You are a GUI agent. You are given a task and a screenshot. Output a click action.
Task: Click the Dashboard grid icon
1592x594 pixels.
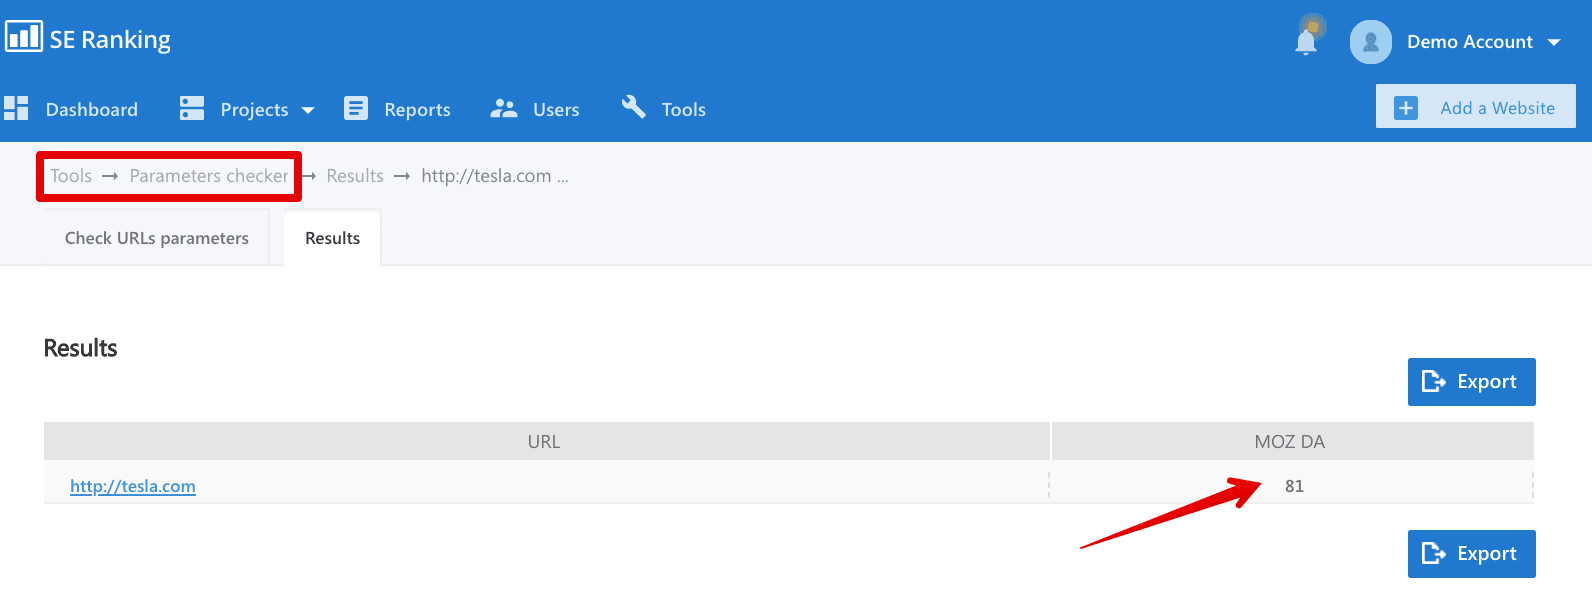(x=16, y=108)
